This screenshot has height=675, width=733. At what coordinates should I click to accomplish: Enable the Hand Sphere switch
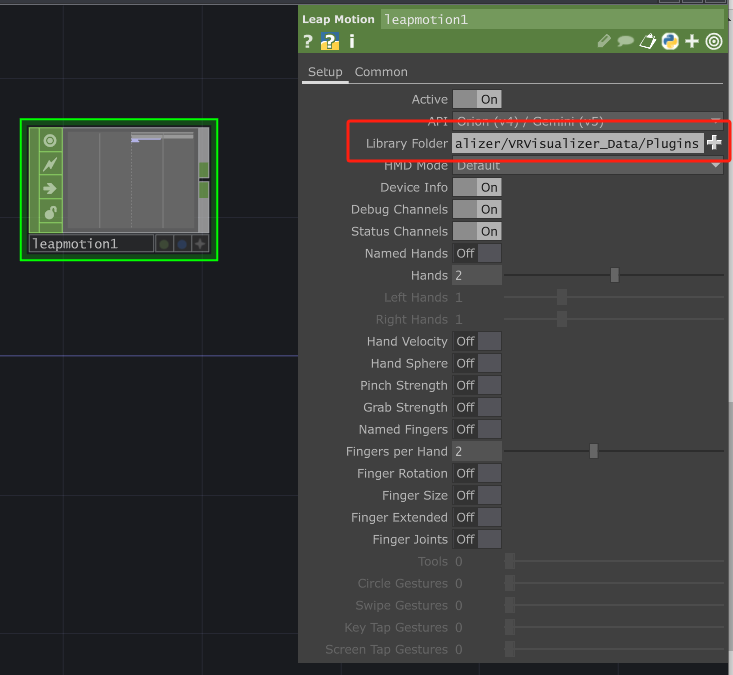[x=477, y=363]
